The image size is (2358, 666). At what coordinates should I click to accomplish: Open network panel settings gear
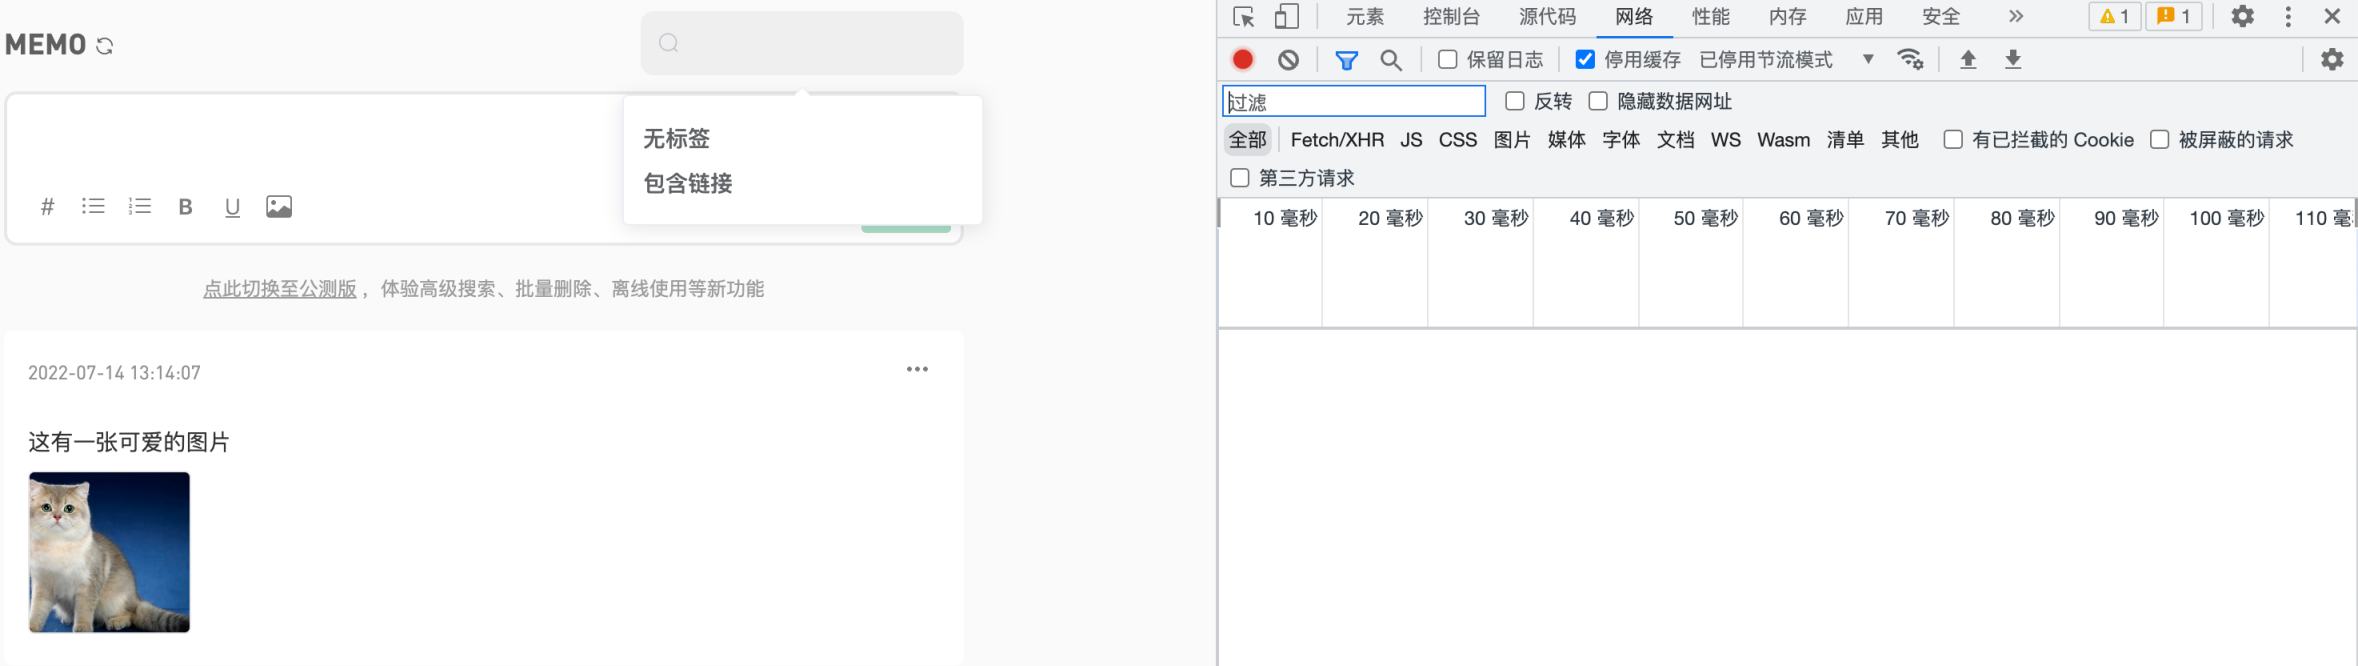(x=2332, y=60)
